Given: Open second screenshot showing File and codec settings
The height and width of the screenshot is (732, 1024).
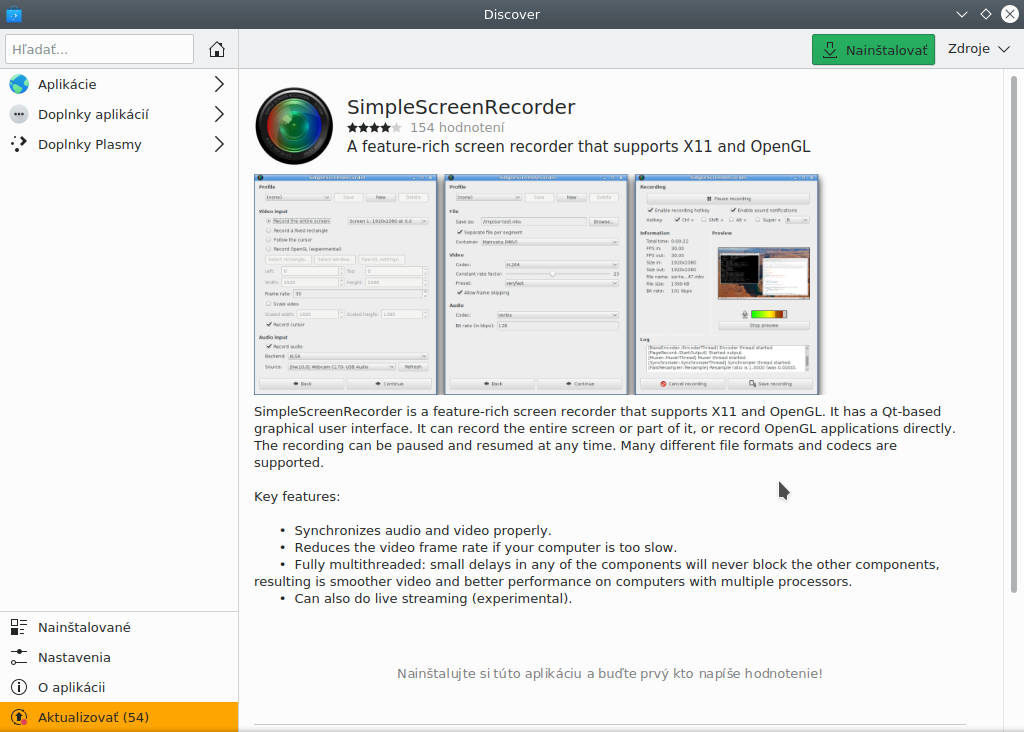Looking at the screenshot, I should pyautogui.click(x=536, y=284).
